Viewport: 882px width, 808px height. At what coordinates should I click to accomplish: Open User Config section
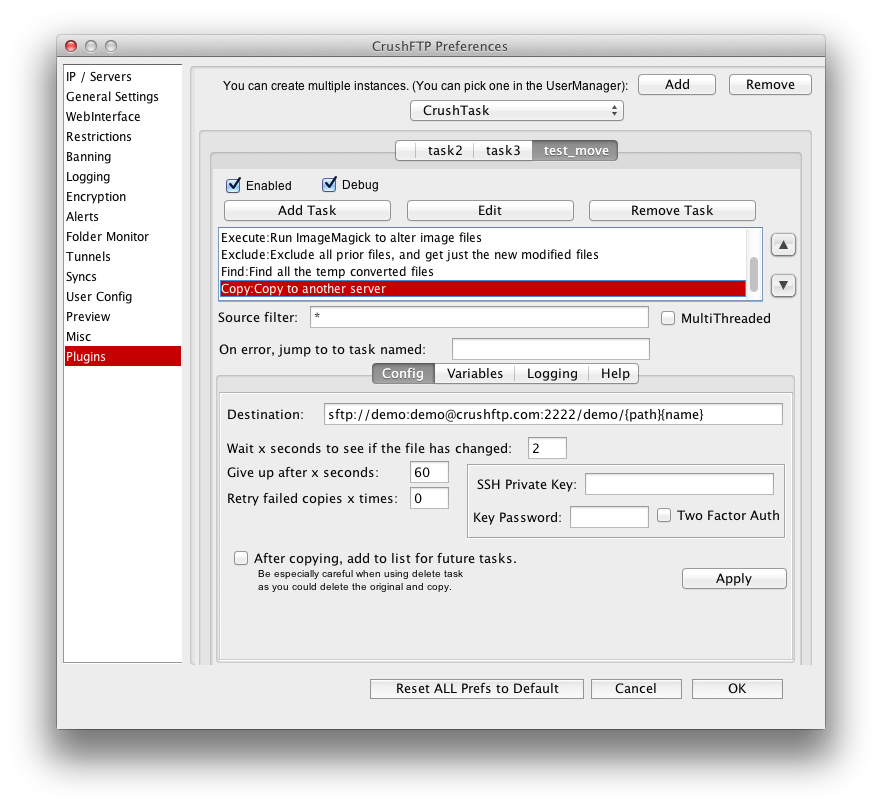click(123, 297)
